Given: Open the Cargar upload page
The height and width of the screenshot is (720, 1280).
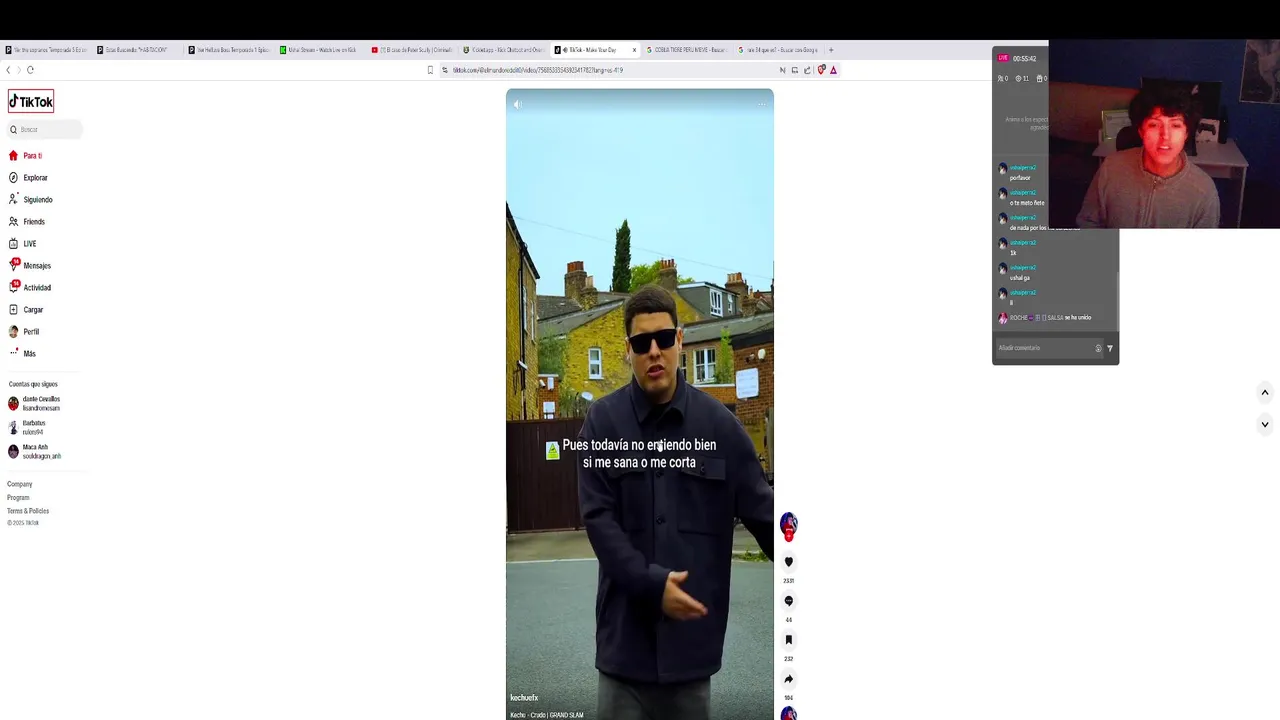Looking at the screenshot, I should [x=27, y=310].
